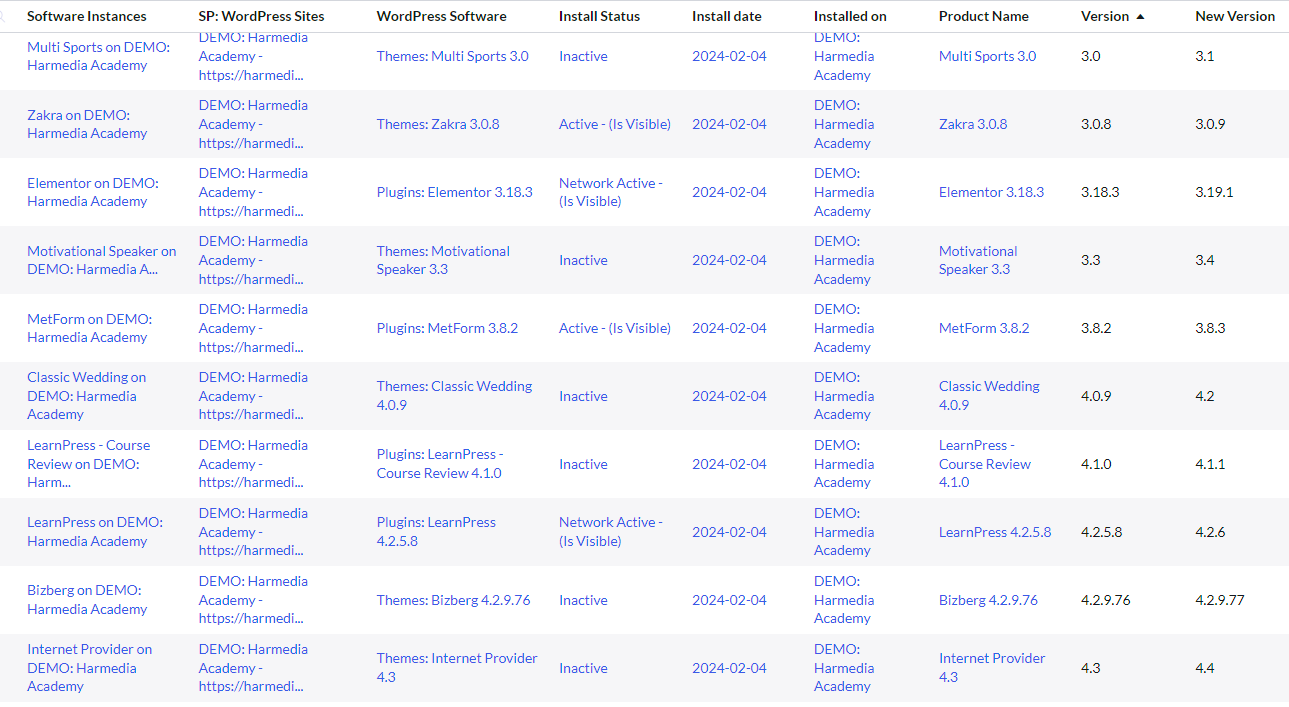
Task: Open Motivational Speaker 3.3 product name link
Action: click(977, 260)
